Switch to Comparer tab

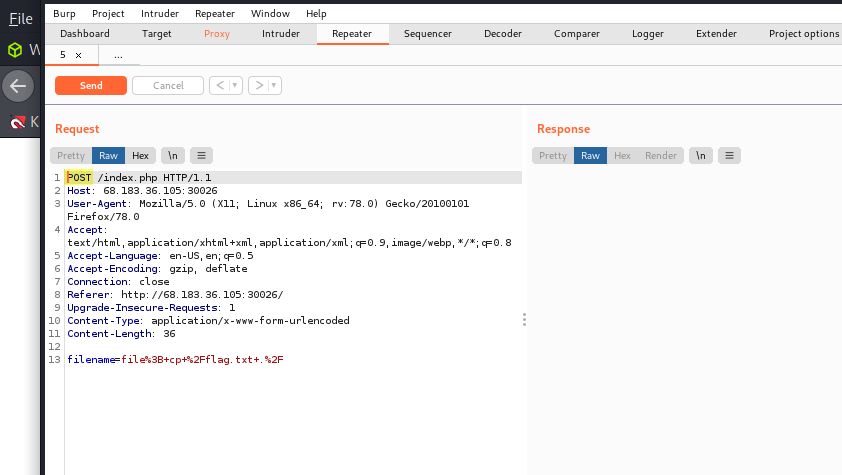577,34
